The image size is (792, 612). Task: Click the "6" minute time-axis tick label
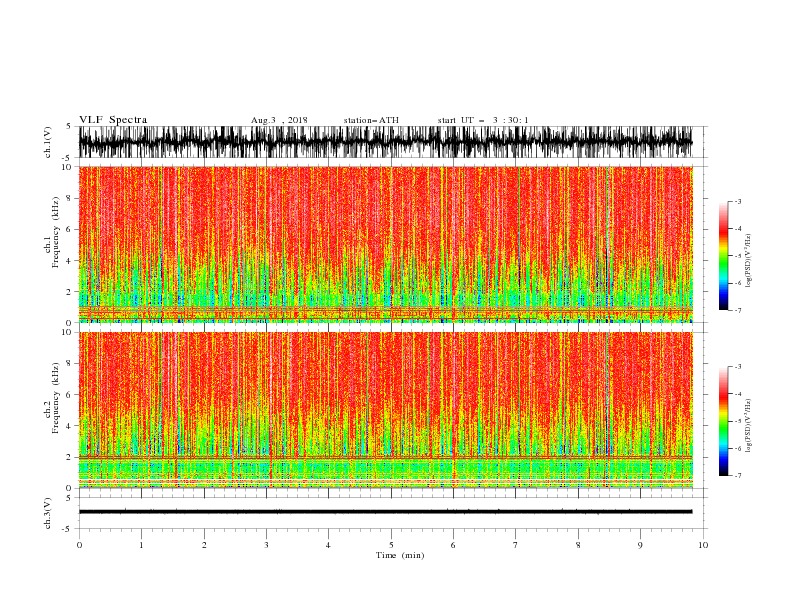(x=453, y=545)
